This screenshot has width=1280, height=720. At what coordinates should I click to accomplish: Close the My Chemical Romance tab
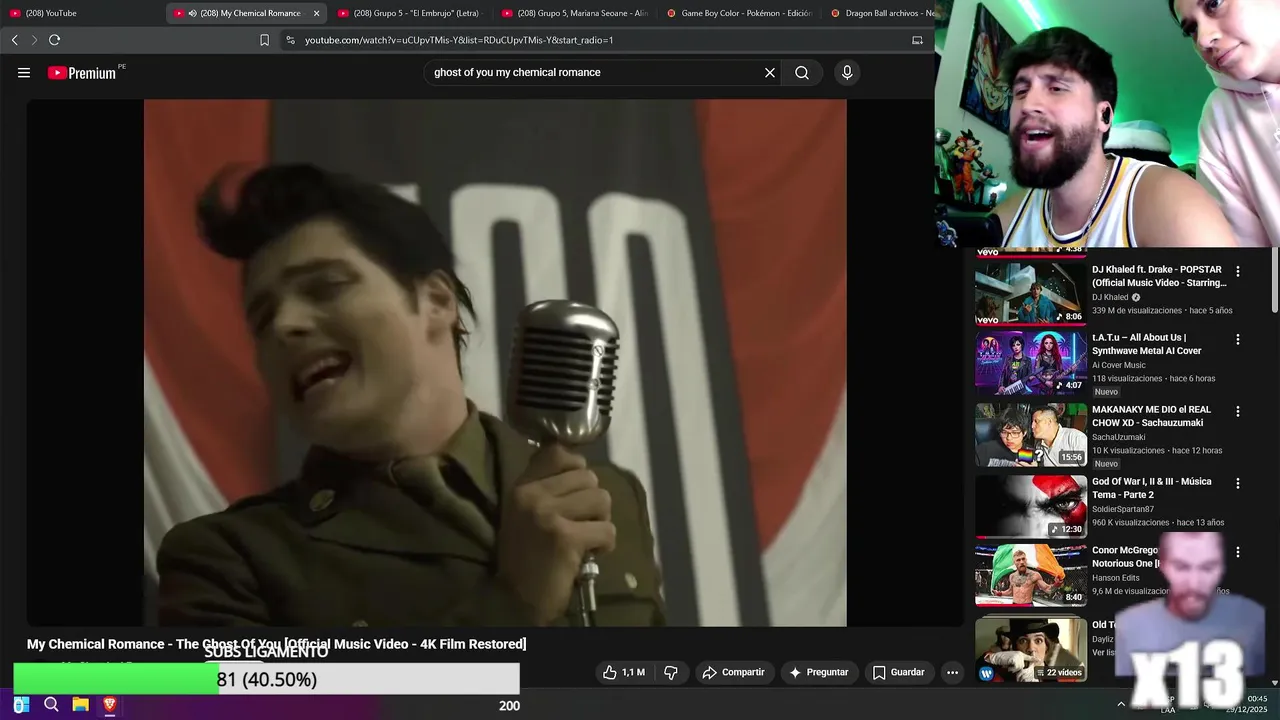(x=317, y=13)
